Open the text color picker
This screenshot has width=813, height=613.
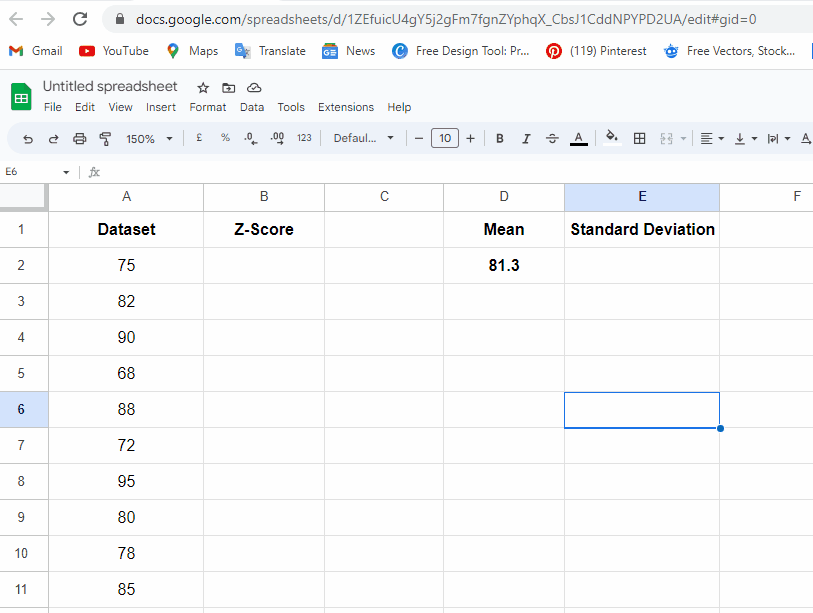tap(579, 138)
